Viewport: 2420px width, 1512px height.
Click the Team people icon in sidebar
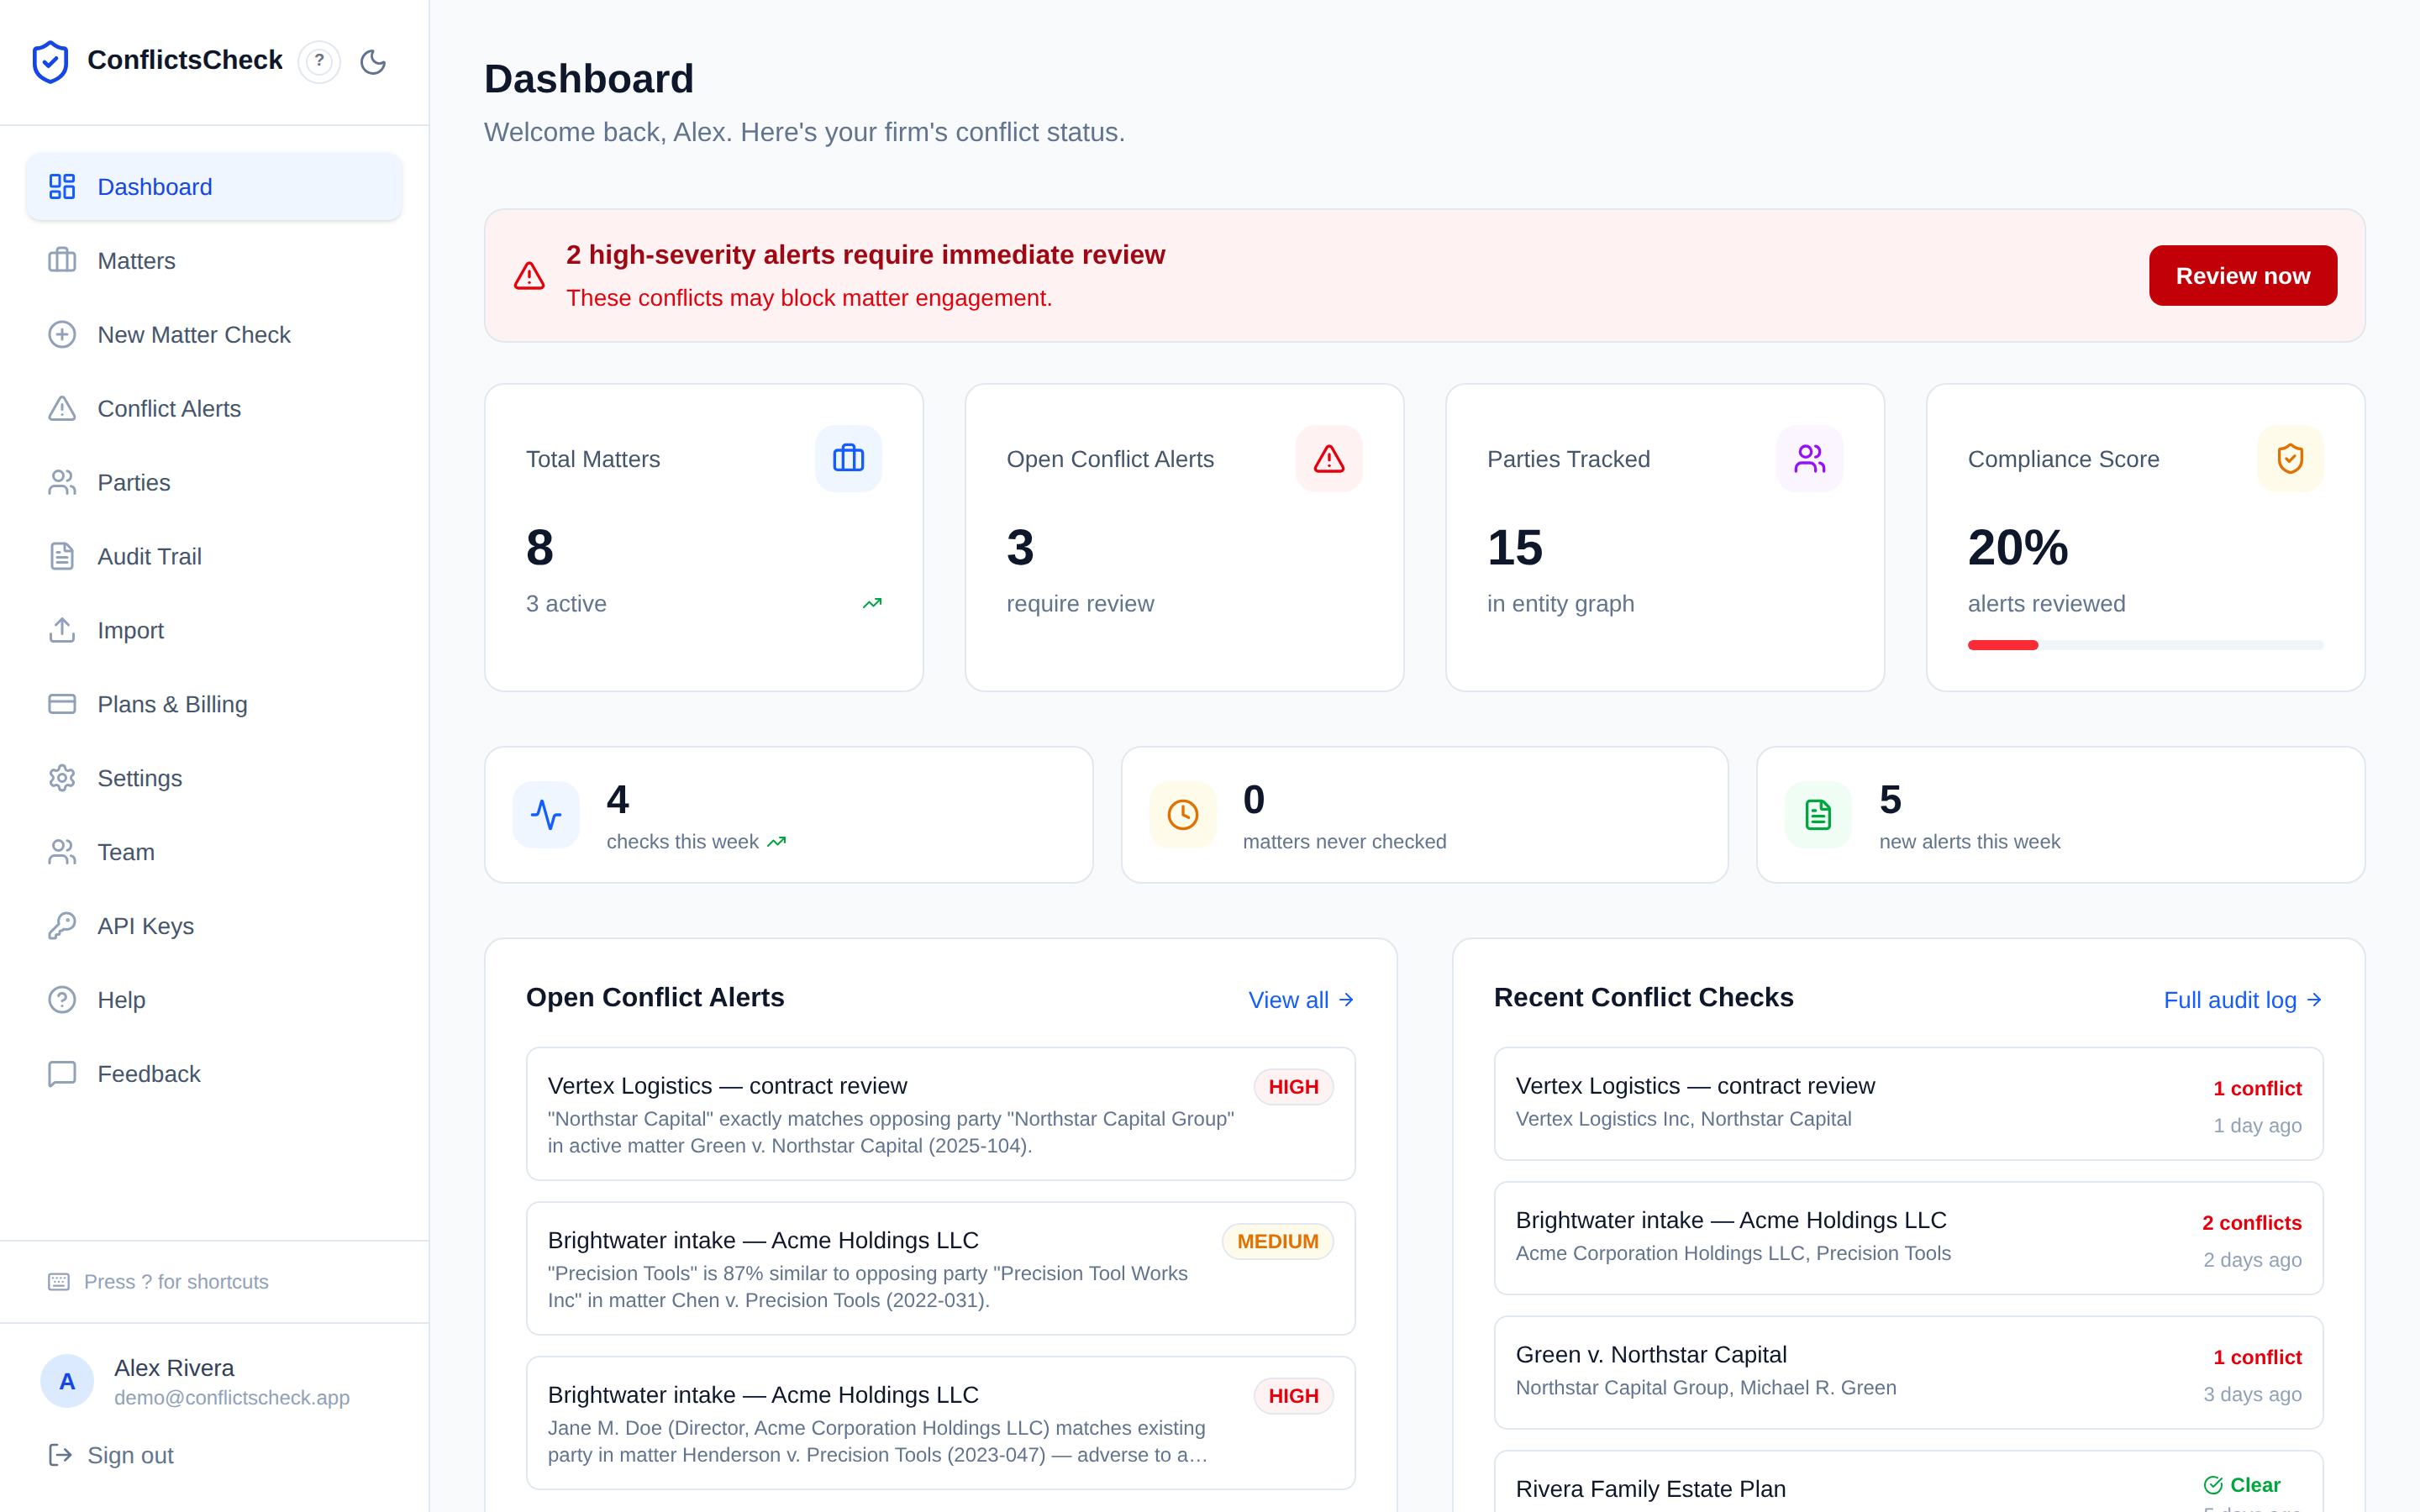coord(62,853)
